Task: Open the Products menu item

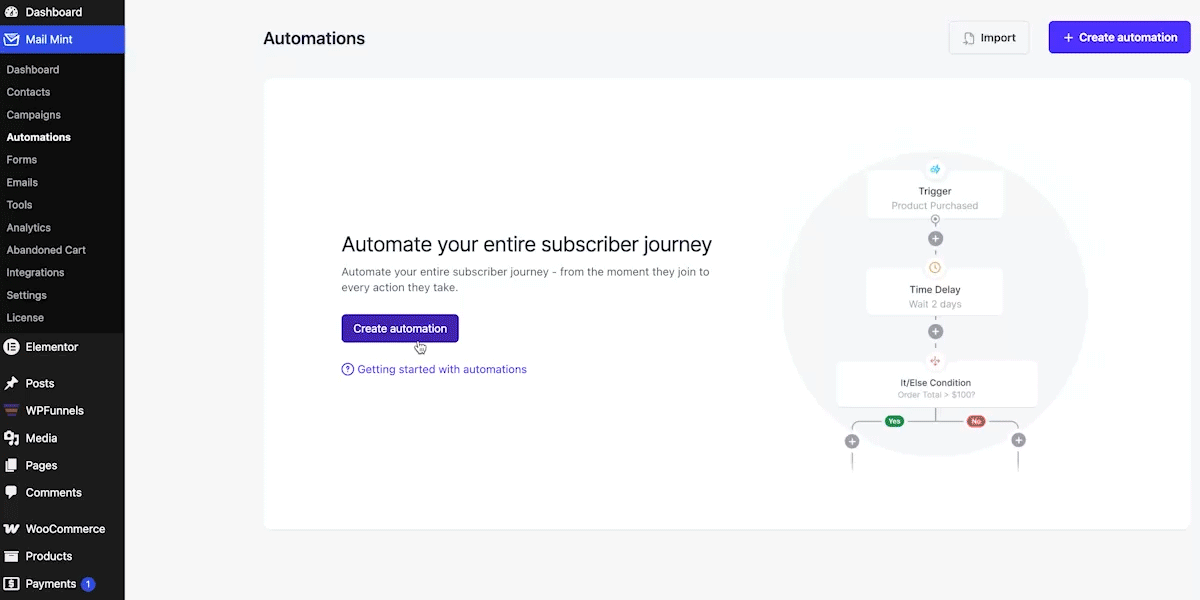Action: [49, 556]
